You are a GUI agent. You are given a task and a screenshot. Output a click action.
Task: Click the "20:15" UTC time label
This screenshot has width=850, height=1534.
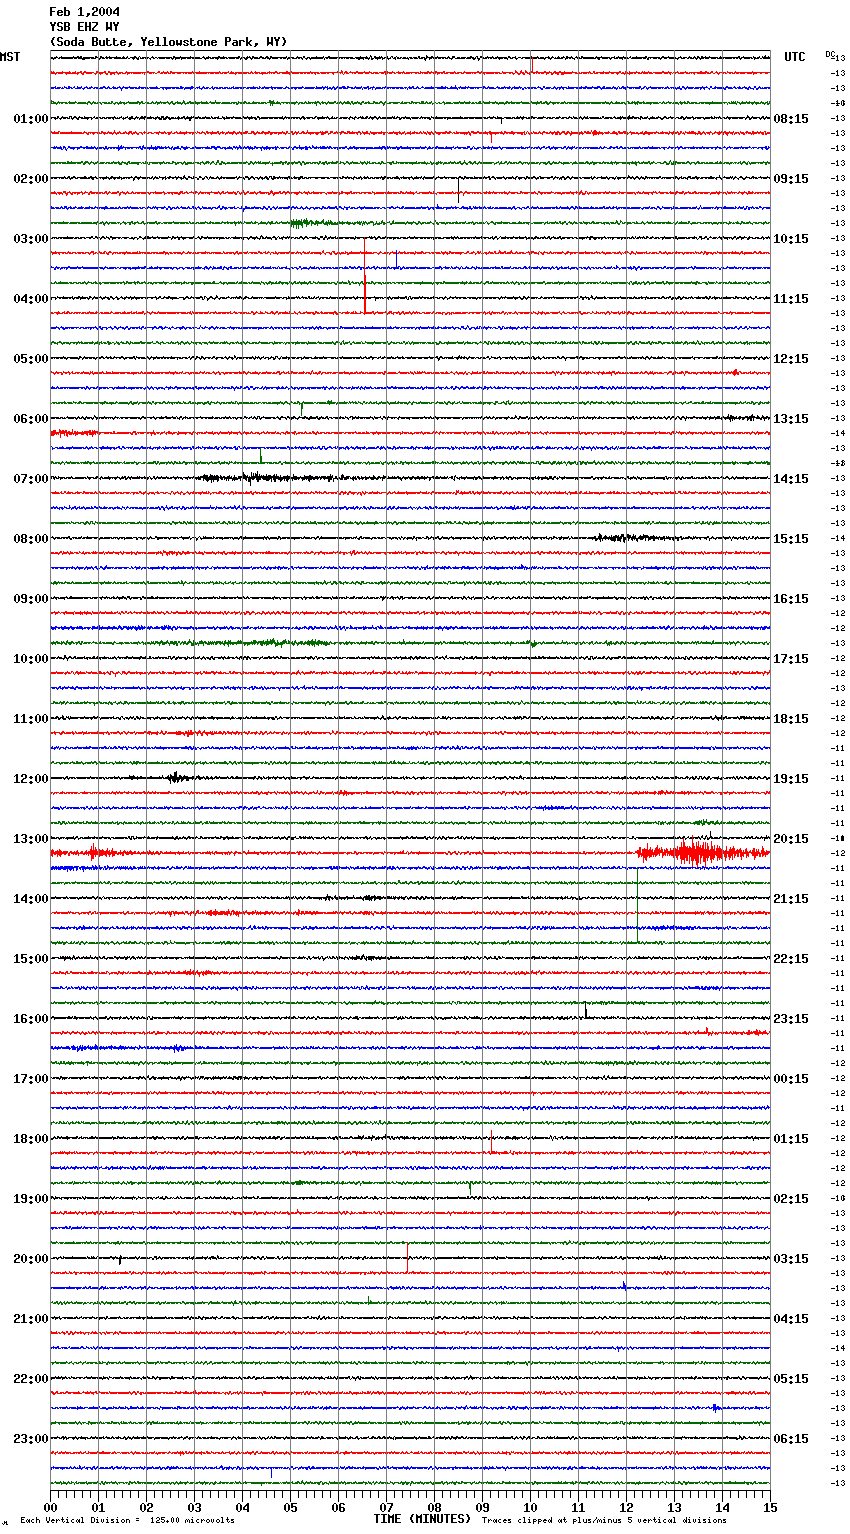pos(791,839)
